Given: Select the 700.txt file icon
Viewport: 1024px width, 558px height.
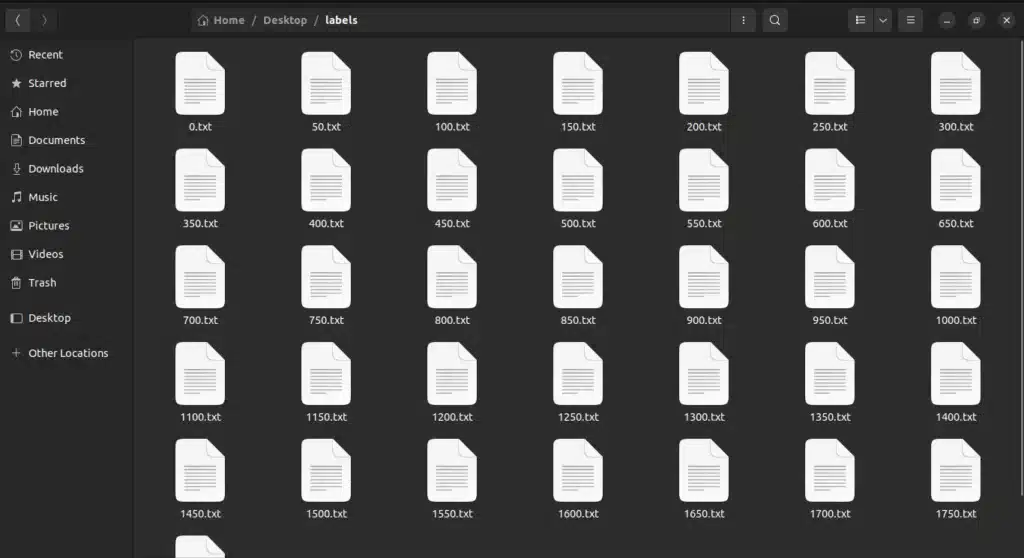Looking at the screenshot, I should tap(200, 277).
